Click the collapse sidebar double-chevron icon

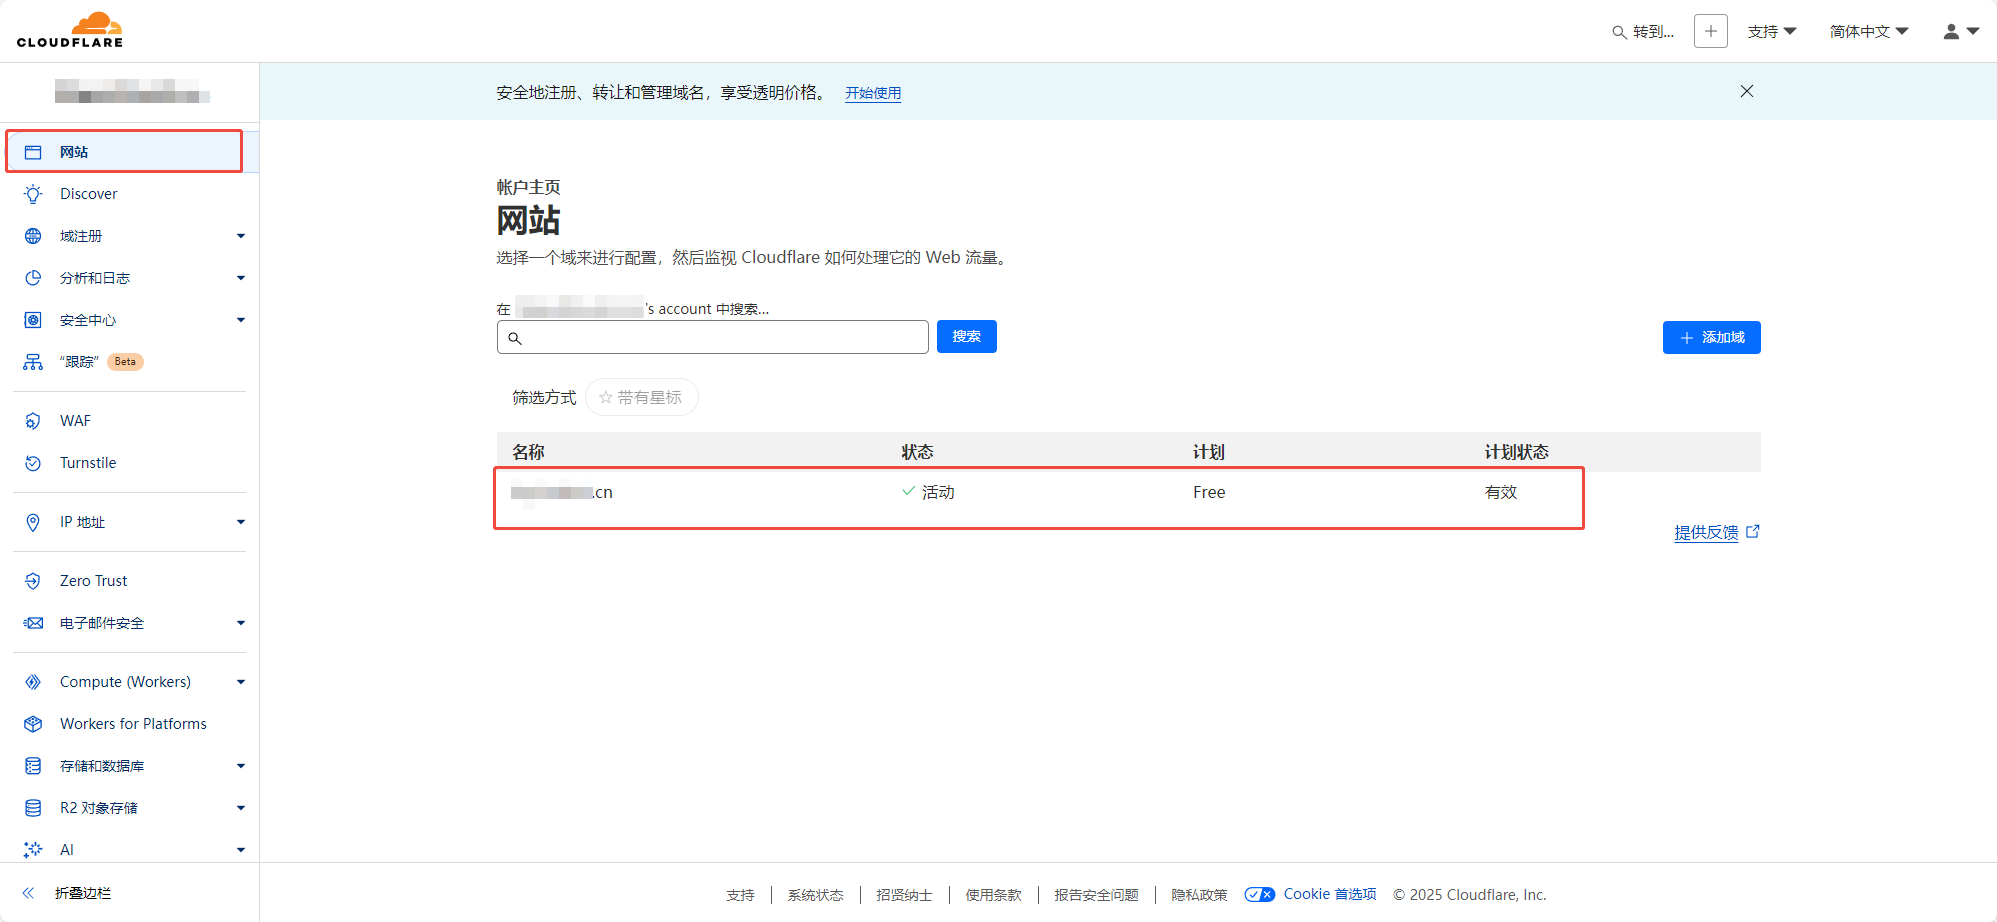click(x=28, y=893)
